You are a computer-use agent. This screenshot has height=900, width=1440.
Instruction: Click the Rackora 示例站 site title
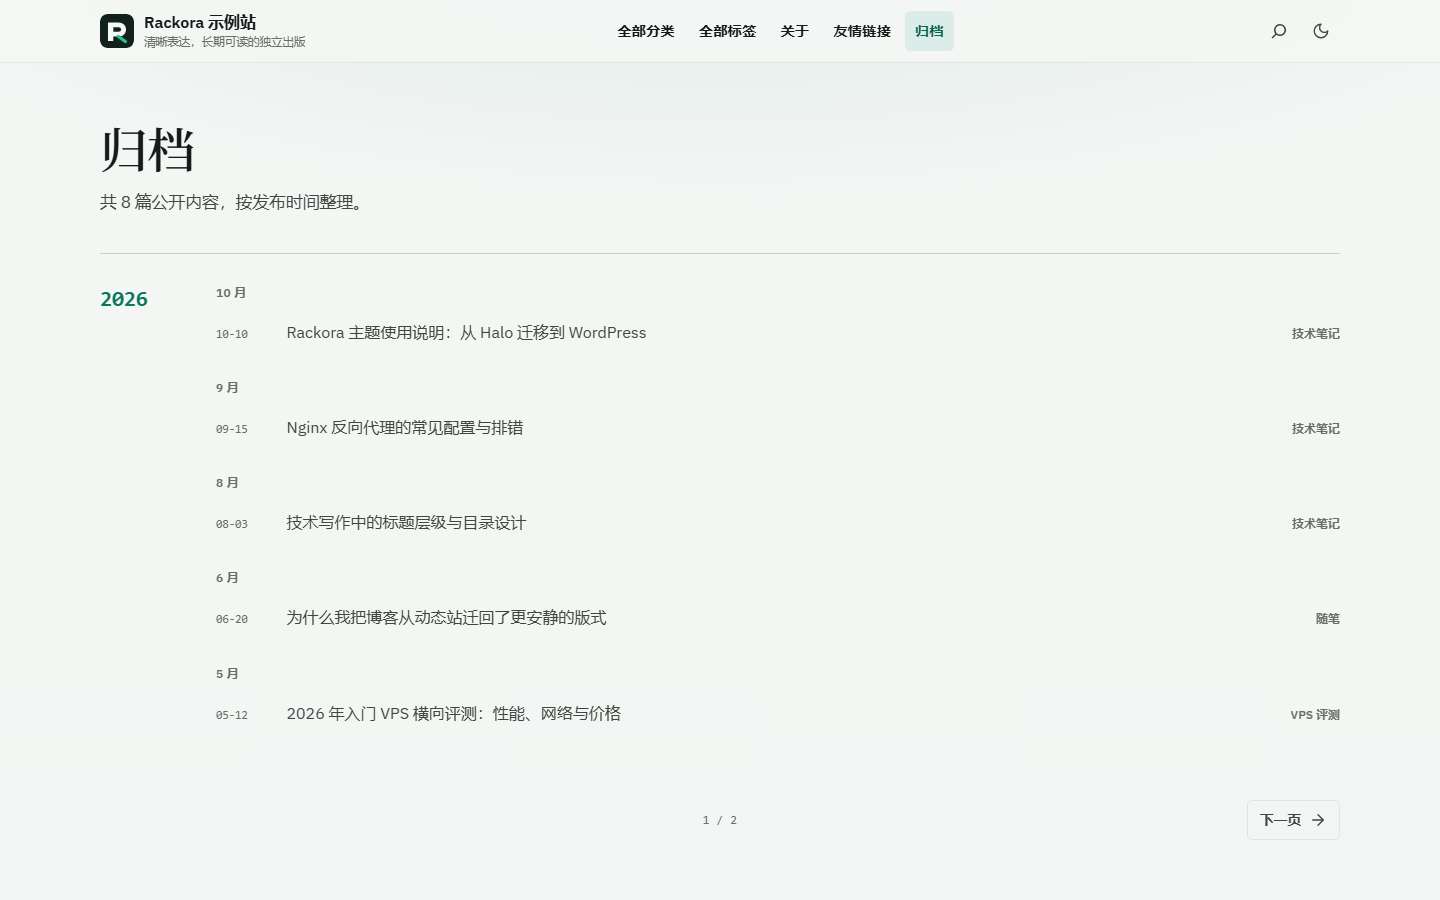[x=200, y=22]
